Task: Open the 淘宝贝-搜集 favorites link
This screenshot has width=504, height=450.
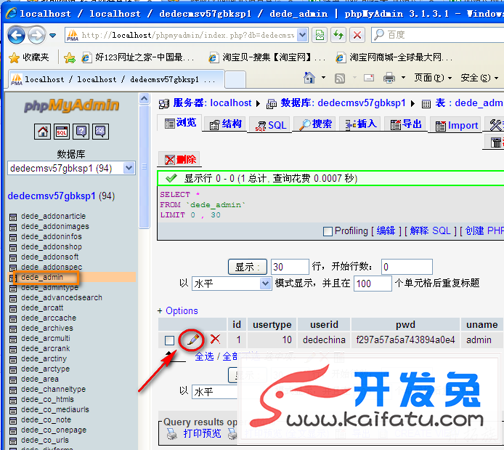Action: point(267,58)
